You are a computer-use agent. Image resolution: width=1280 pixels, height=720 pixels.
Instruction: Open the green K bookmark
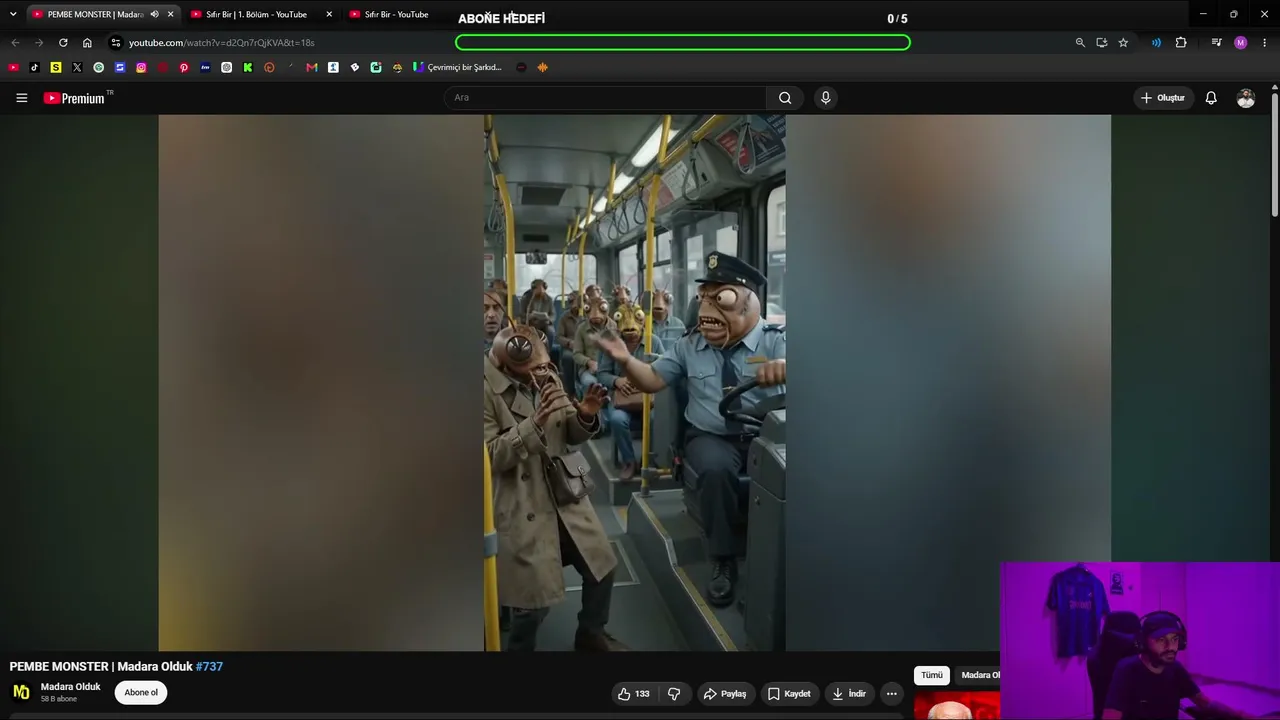click(248, 67)
